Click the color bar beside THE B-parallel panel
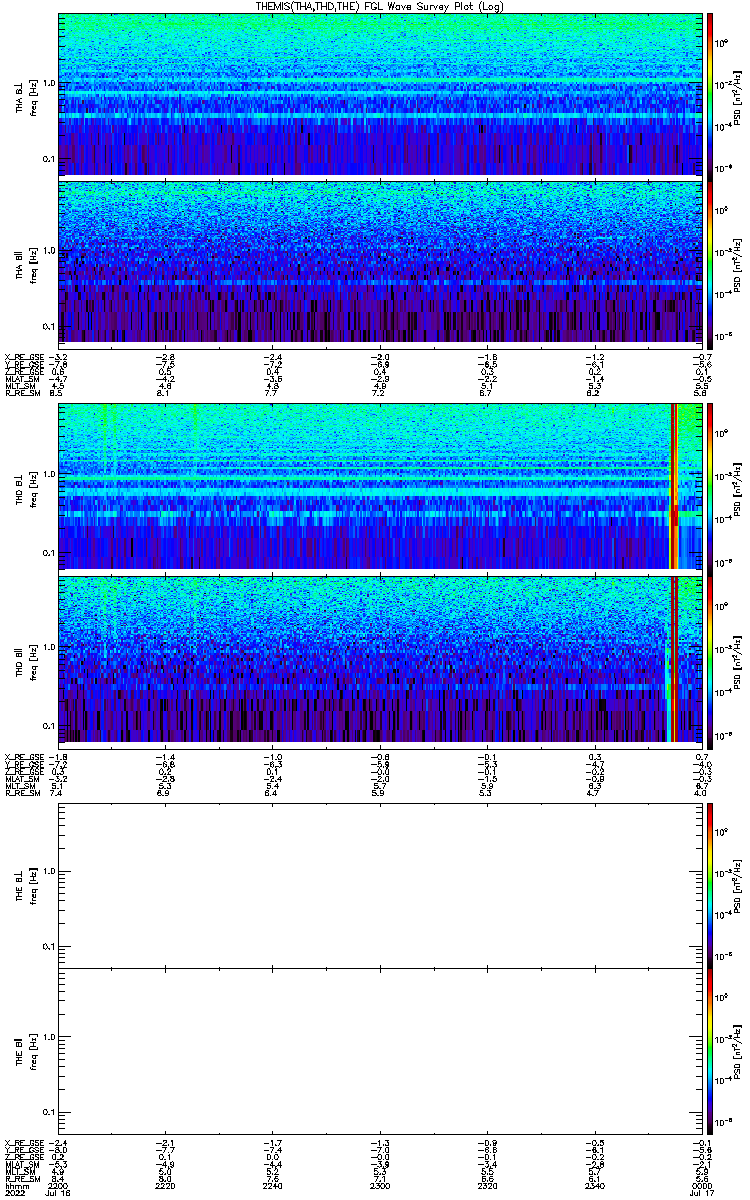750x1200 pixels. 711,1051
